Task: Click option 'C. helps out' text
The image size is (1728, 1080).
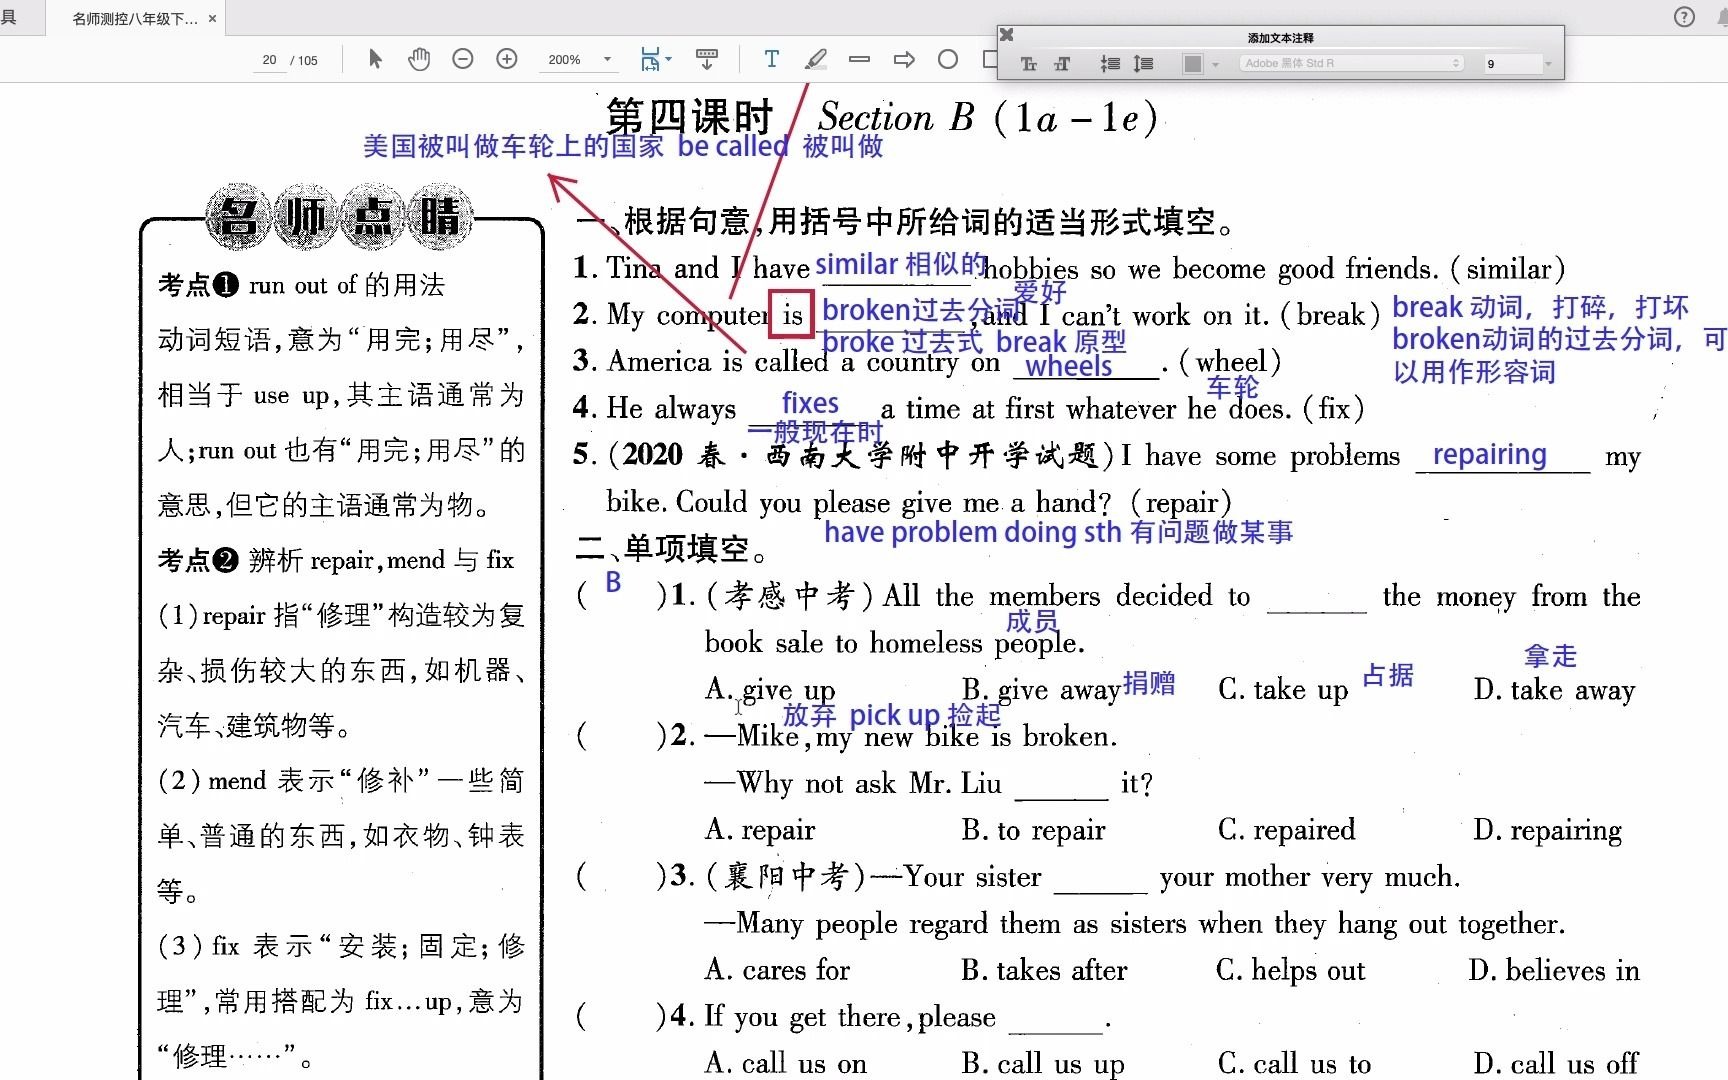Action: (1290, 970)
